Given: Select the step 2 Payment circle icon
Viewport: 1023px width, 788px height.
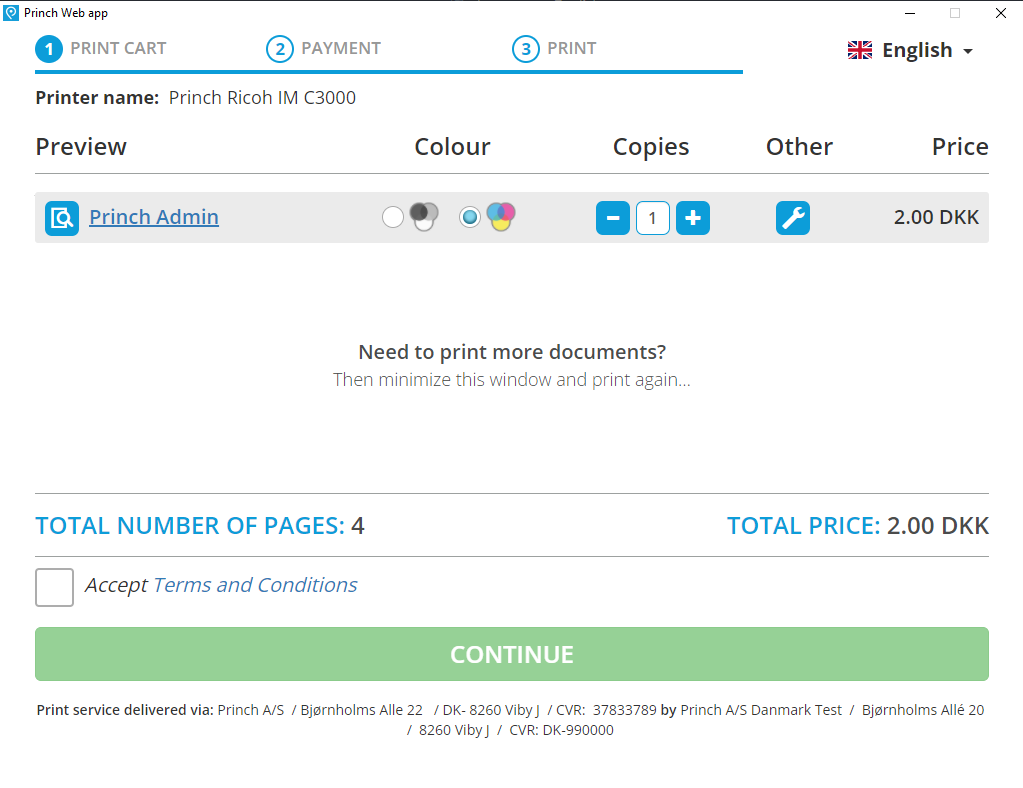Looking at the screenshot, I should 280,48.
